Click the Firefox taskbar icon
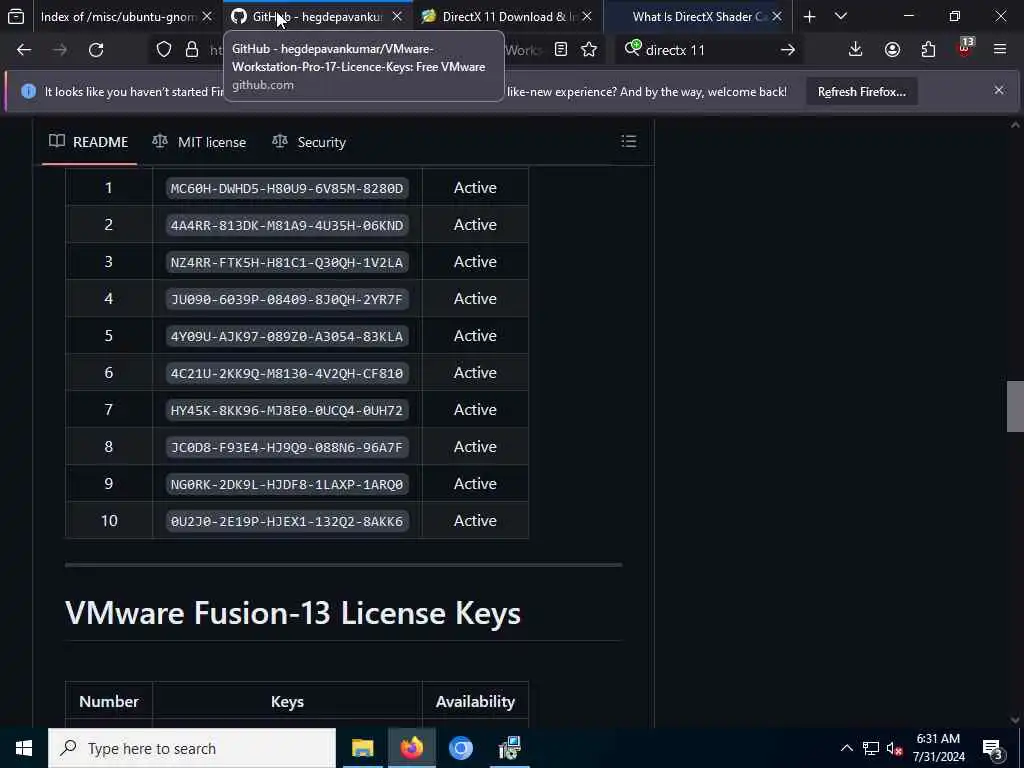Viewport: 1024px width, 768px height. click(x=411, y=748)
